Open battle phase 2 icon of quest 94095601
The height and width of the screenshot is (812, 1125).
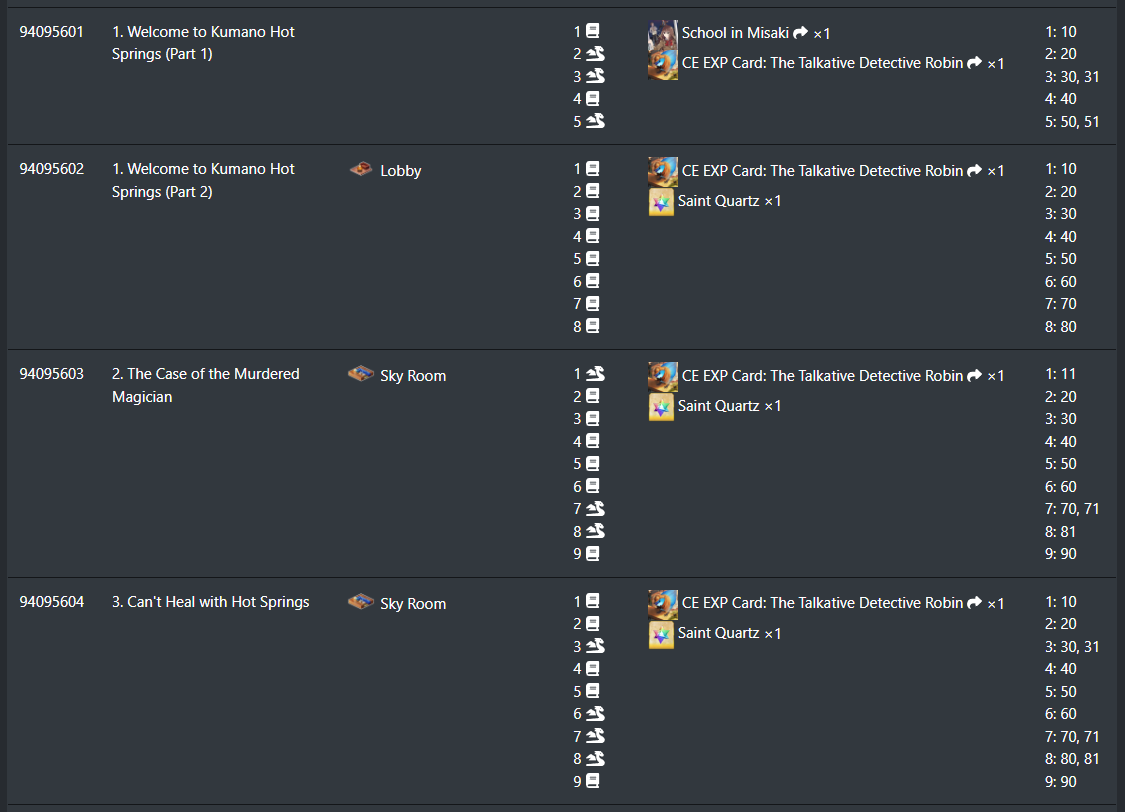click(596, 54)
